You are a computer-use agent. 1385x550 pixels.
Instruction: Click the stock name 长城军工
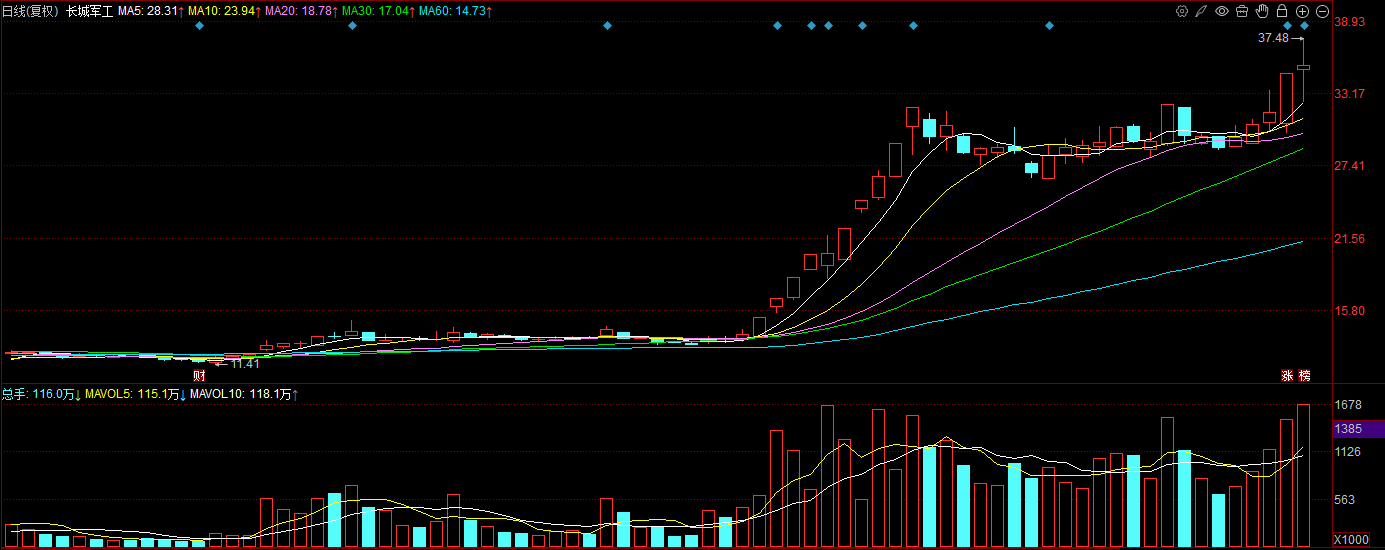pyautogui.click(x=89, y=11)
